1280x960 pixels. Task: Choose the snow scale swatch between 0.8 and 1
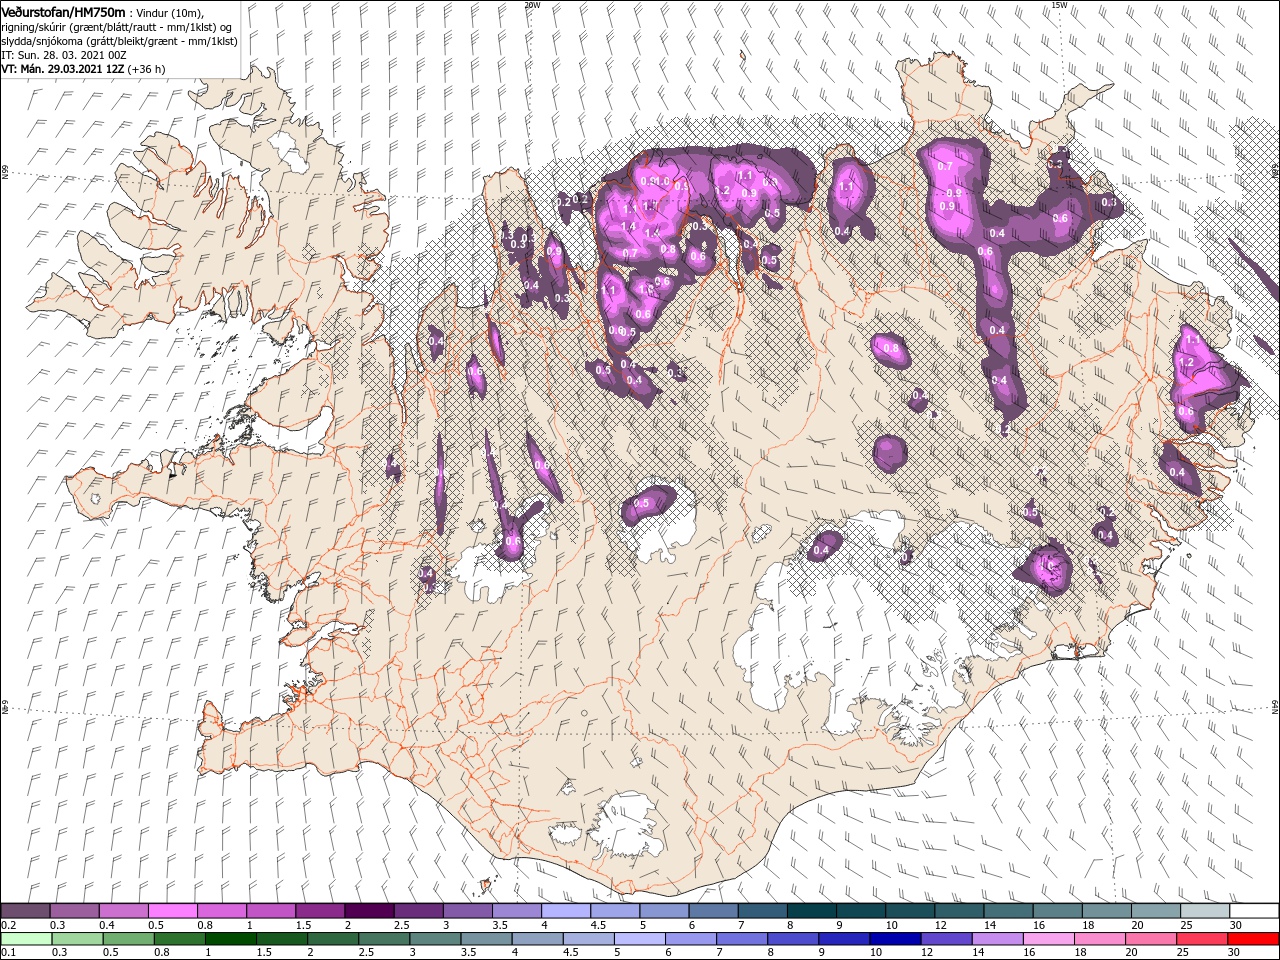(221, 911)
